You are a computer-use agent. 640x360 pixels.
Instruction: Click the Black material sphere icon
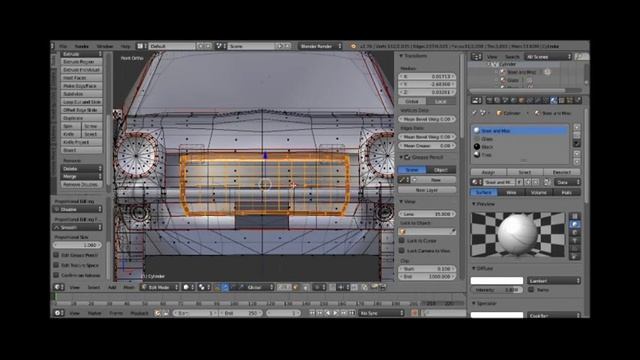(x=477, y=147)
